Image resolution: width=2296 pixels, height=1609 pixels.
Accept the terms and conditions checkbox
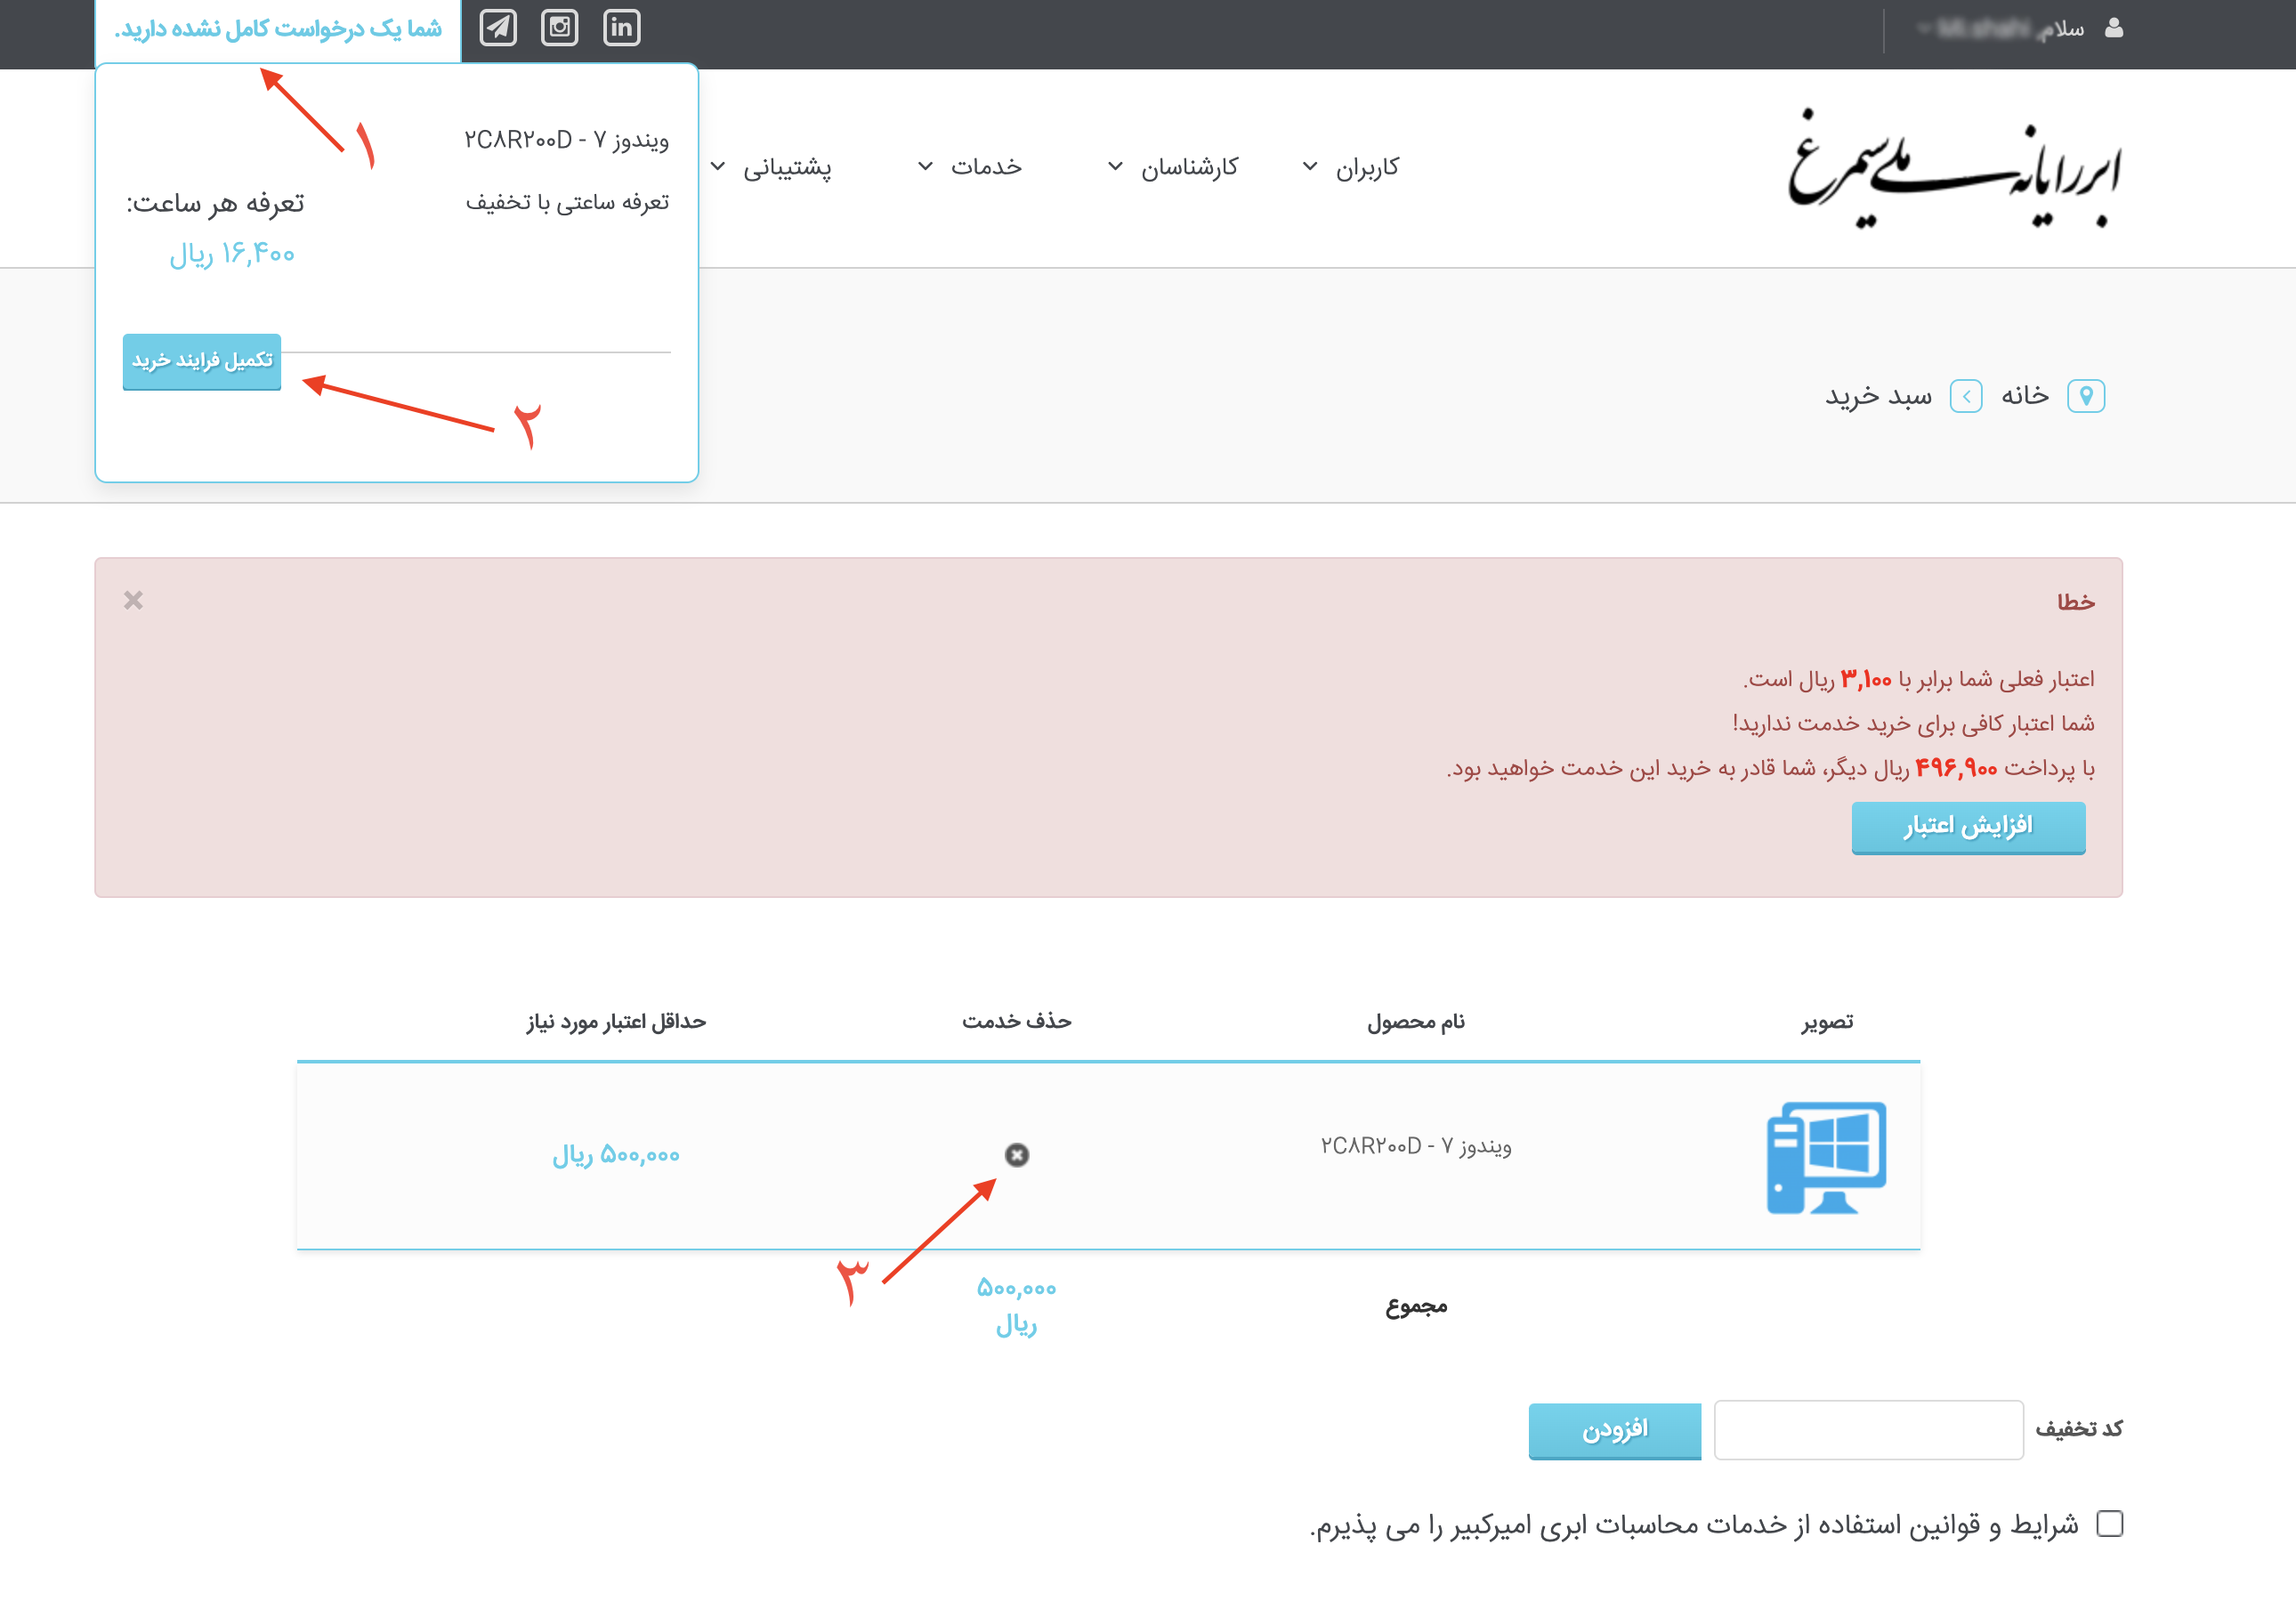point(2109,1523)
